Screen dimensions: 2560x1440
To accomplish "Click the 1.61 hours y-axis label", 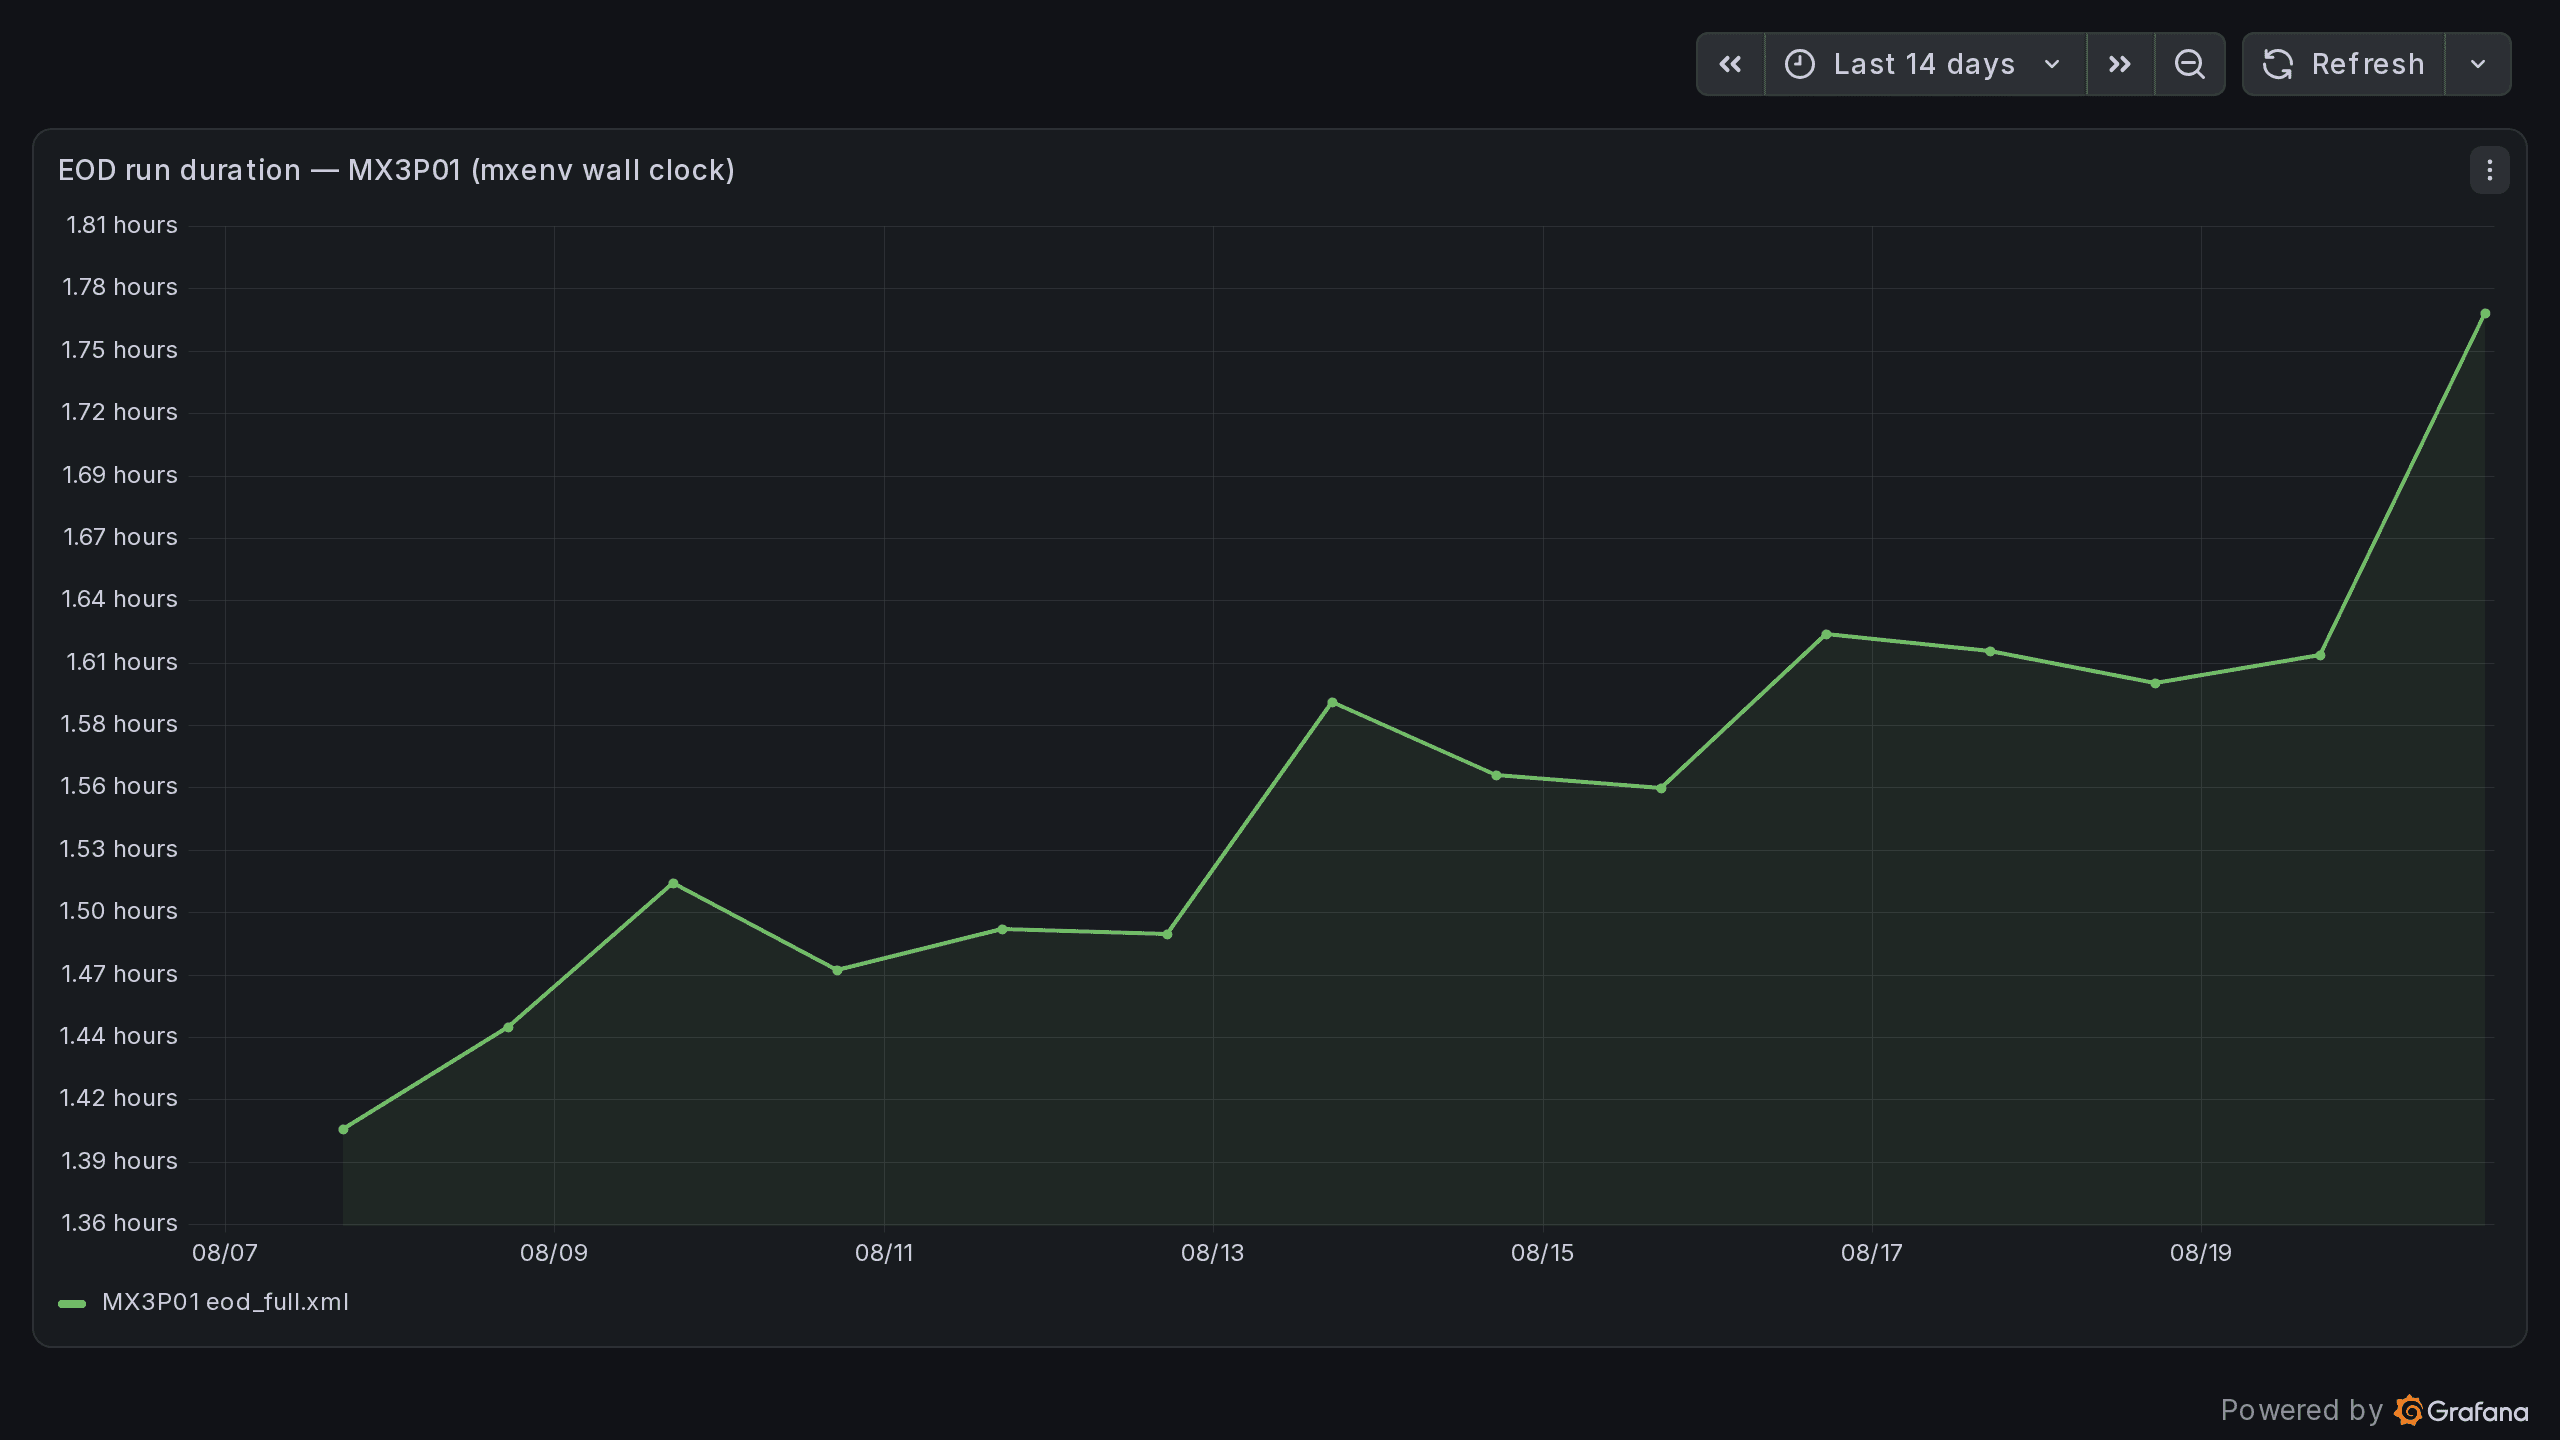I will click(121, 662).
